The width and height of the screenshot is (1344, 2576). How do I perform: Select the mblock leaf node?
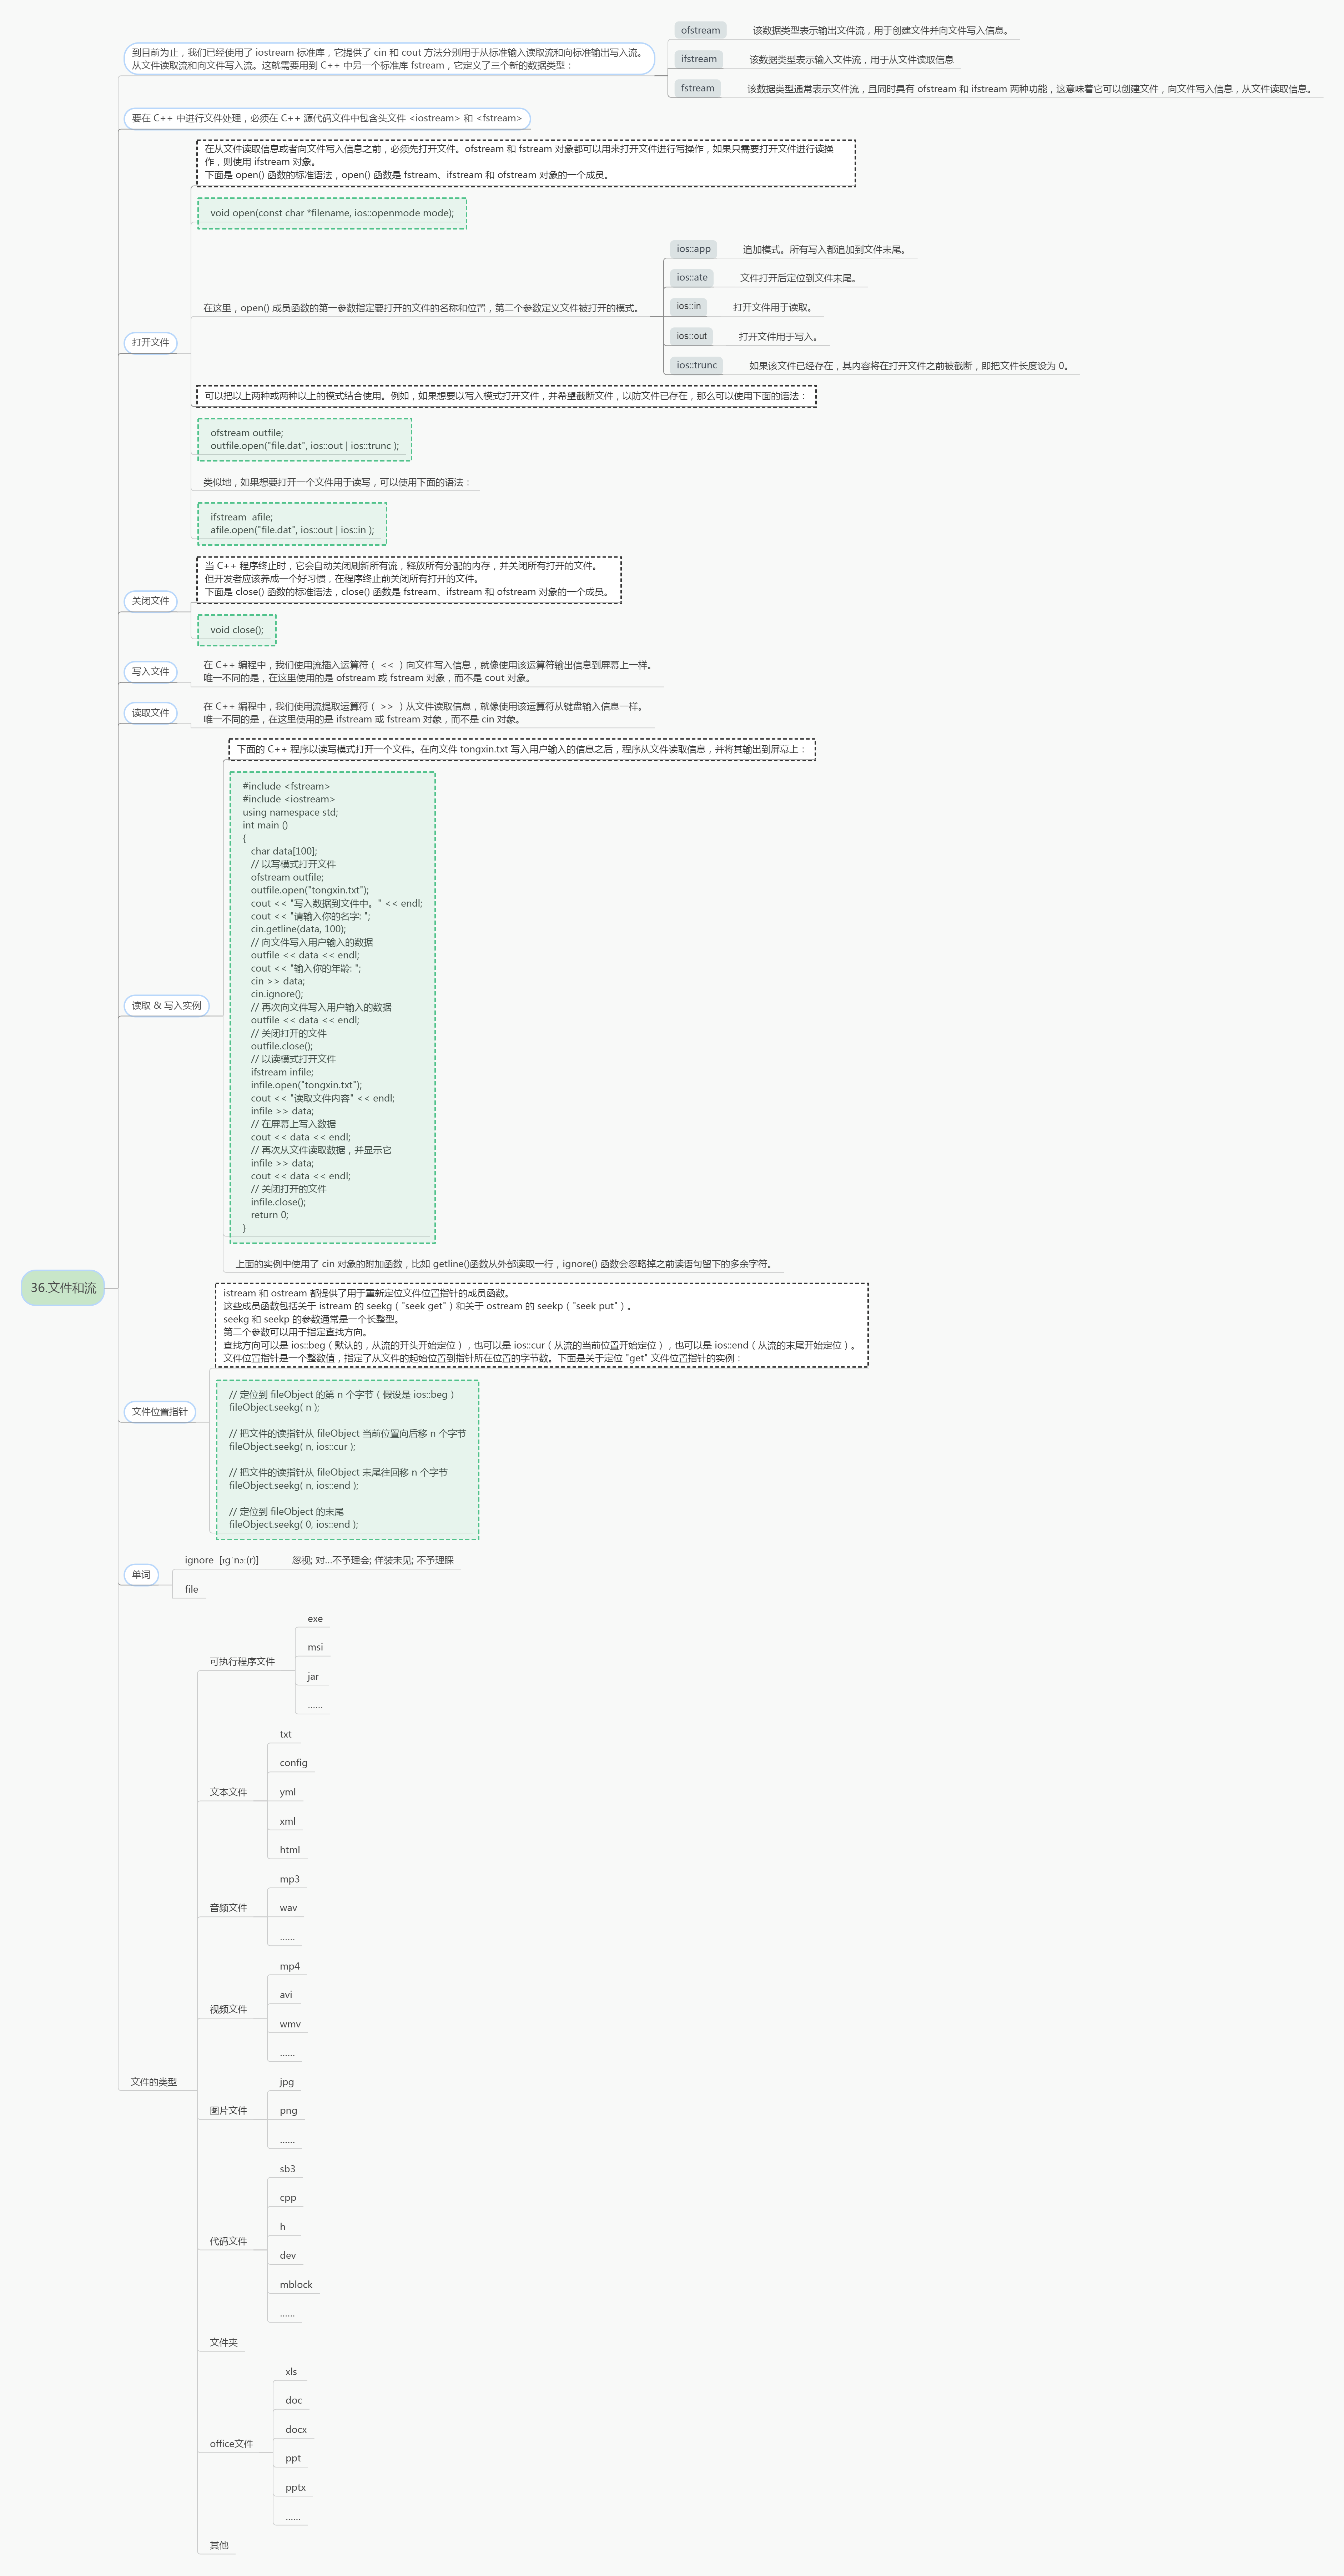tap(296, 2284)
